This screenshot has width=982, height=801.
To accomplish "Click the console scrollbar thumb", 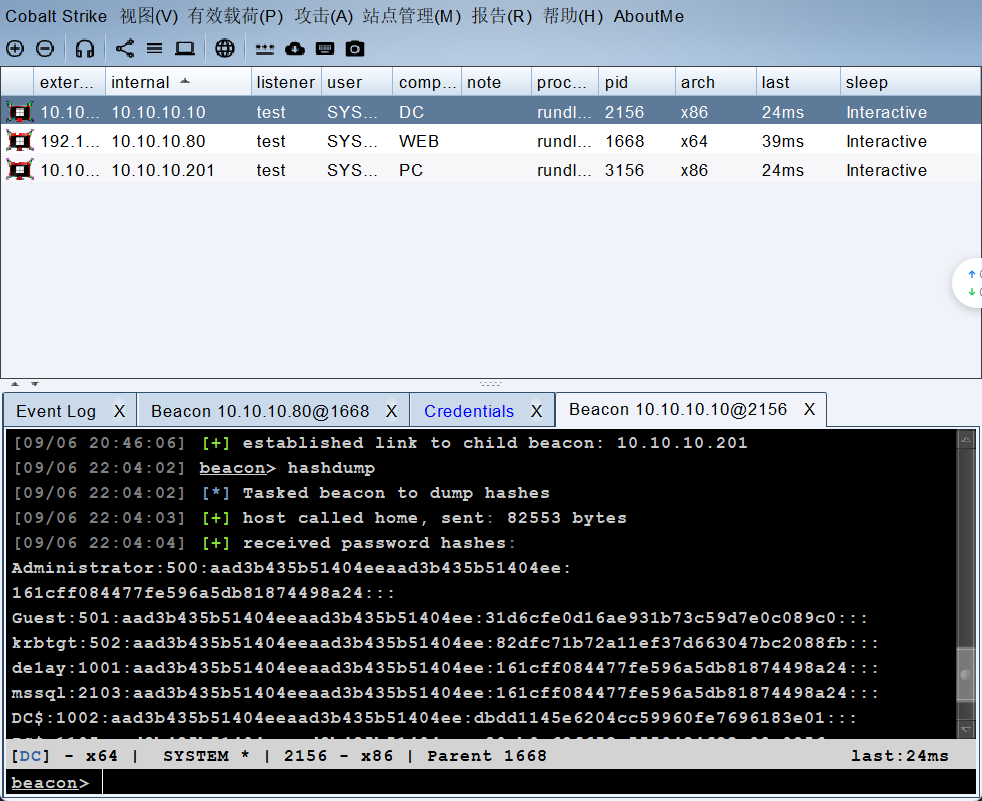I will pyautogui.click(x=966, y=675).
